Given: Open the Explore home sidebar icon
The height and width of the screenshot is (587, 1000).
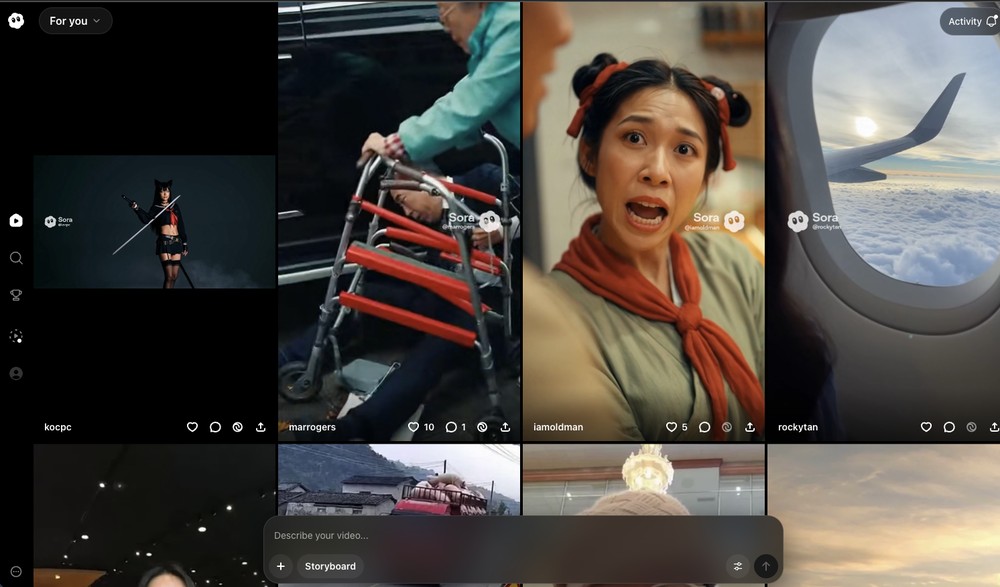Looking at the screenshot, I should pos(16,220).
